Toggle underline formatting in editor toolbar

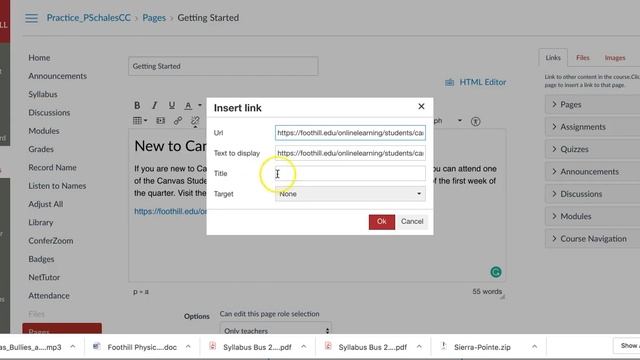tap(172, 105)
